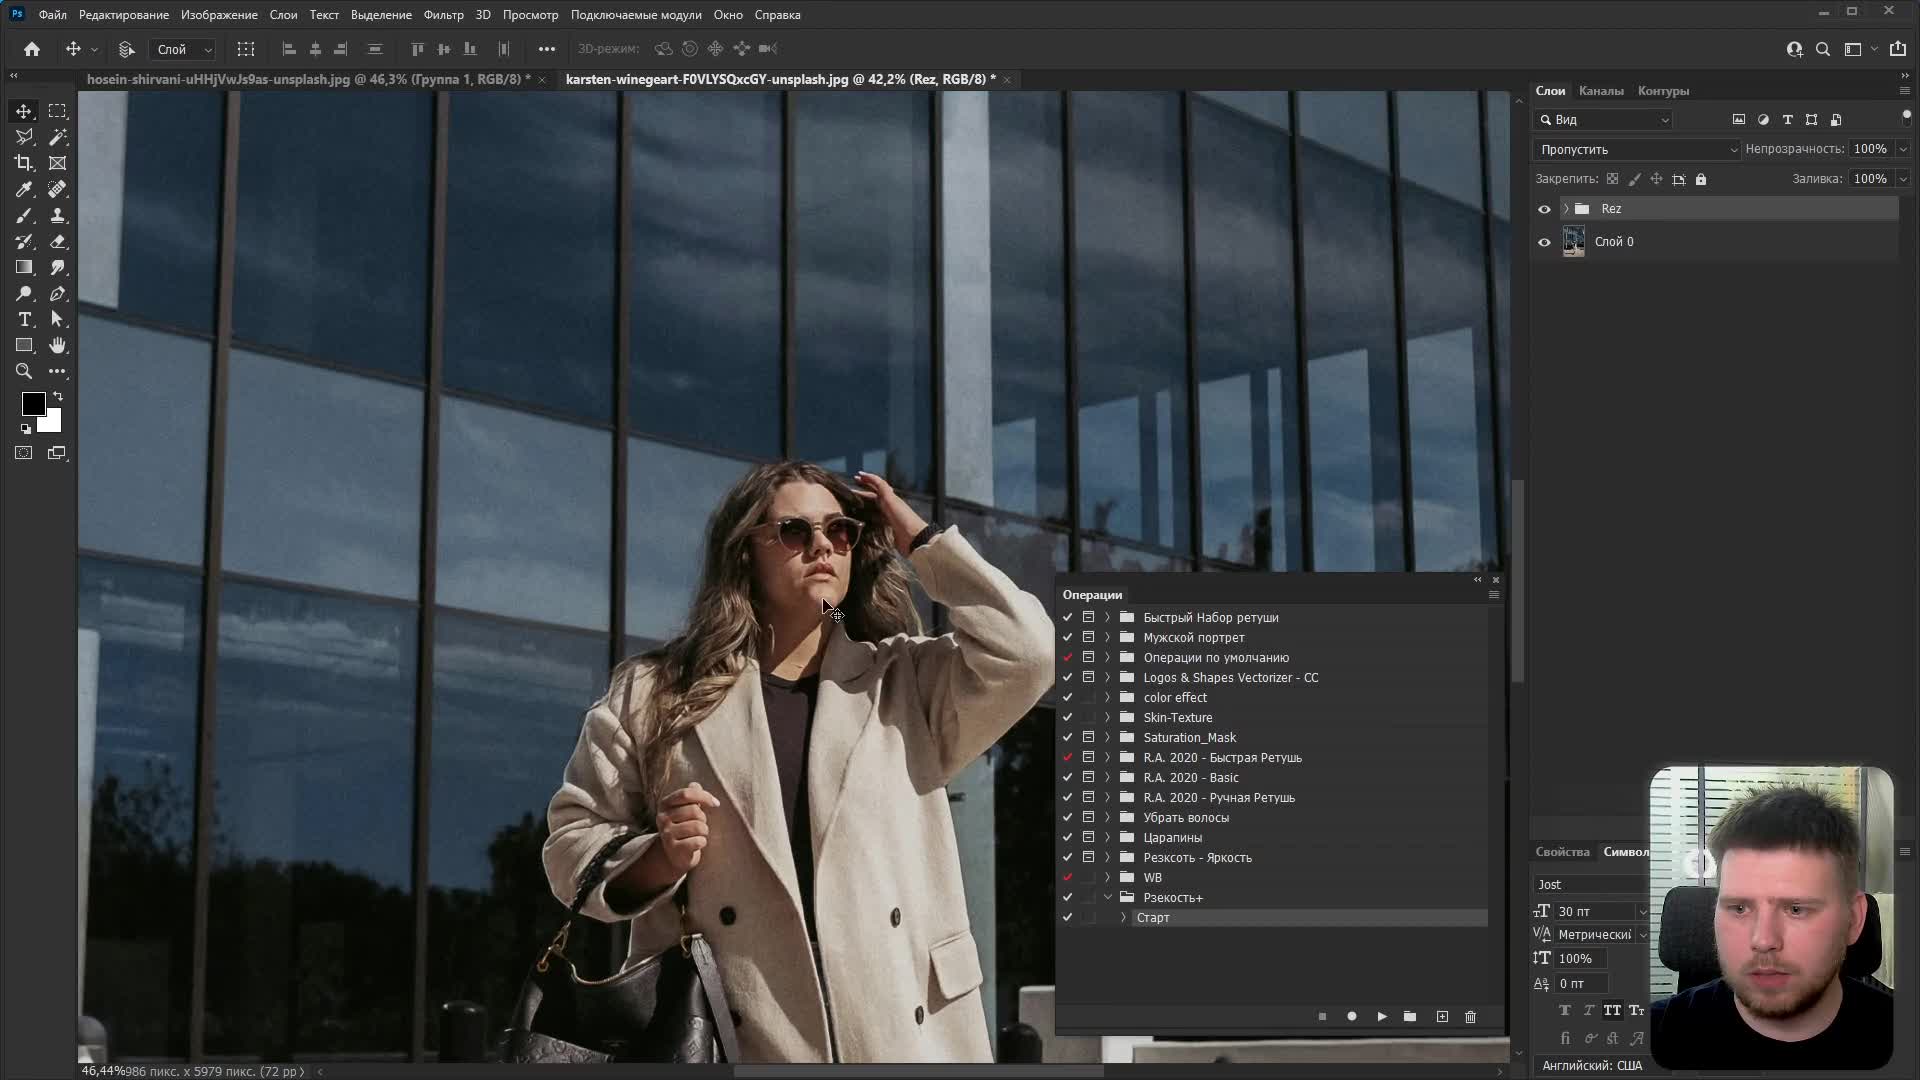Image resolution: width=1920 pixels, height=1080 pixels.
Task: Toggle the checkmark for Skin-Texture action set
Action: [1067, 717]
